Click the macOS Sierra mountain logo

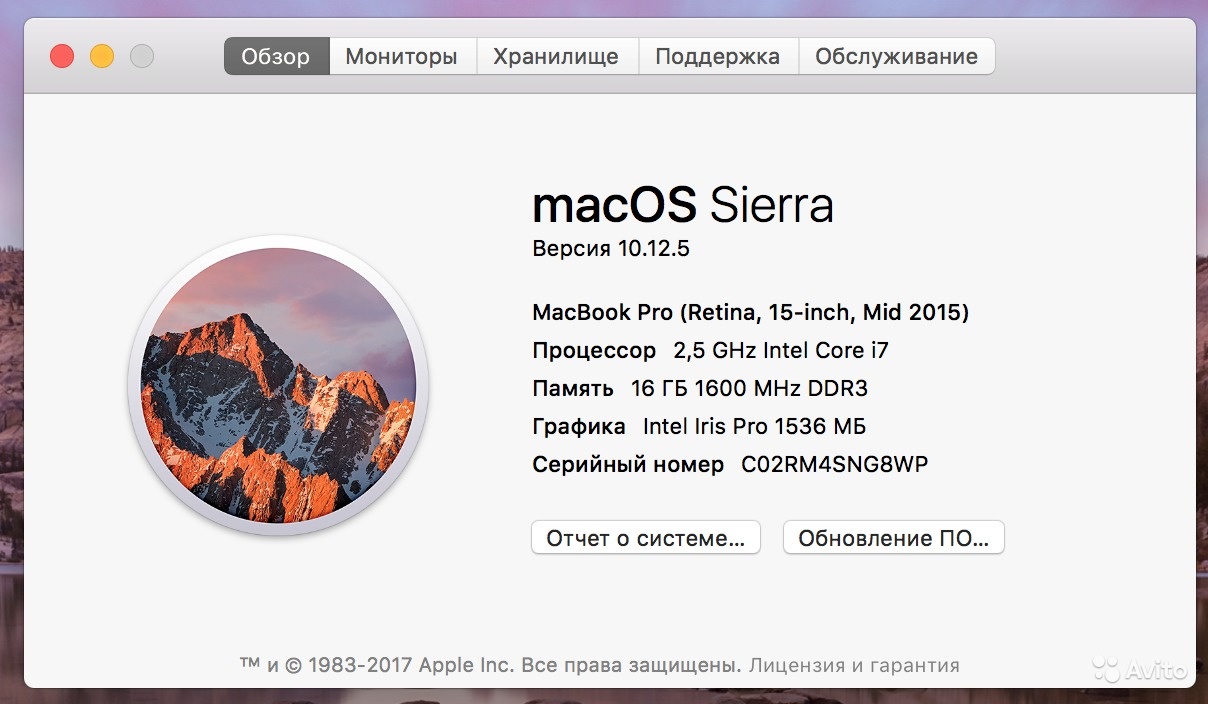pyautogui.click(x=278, y=385)
